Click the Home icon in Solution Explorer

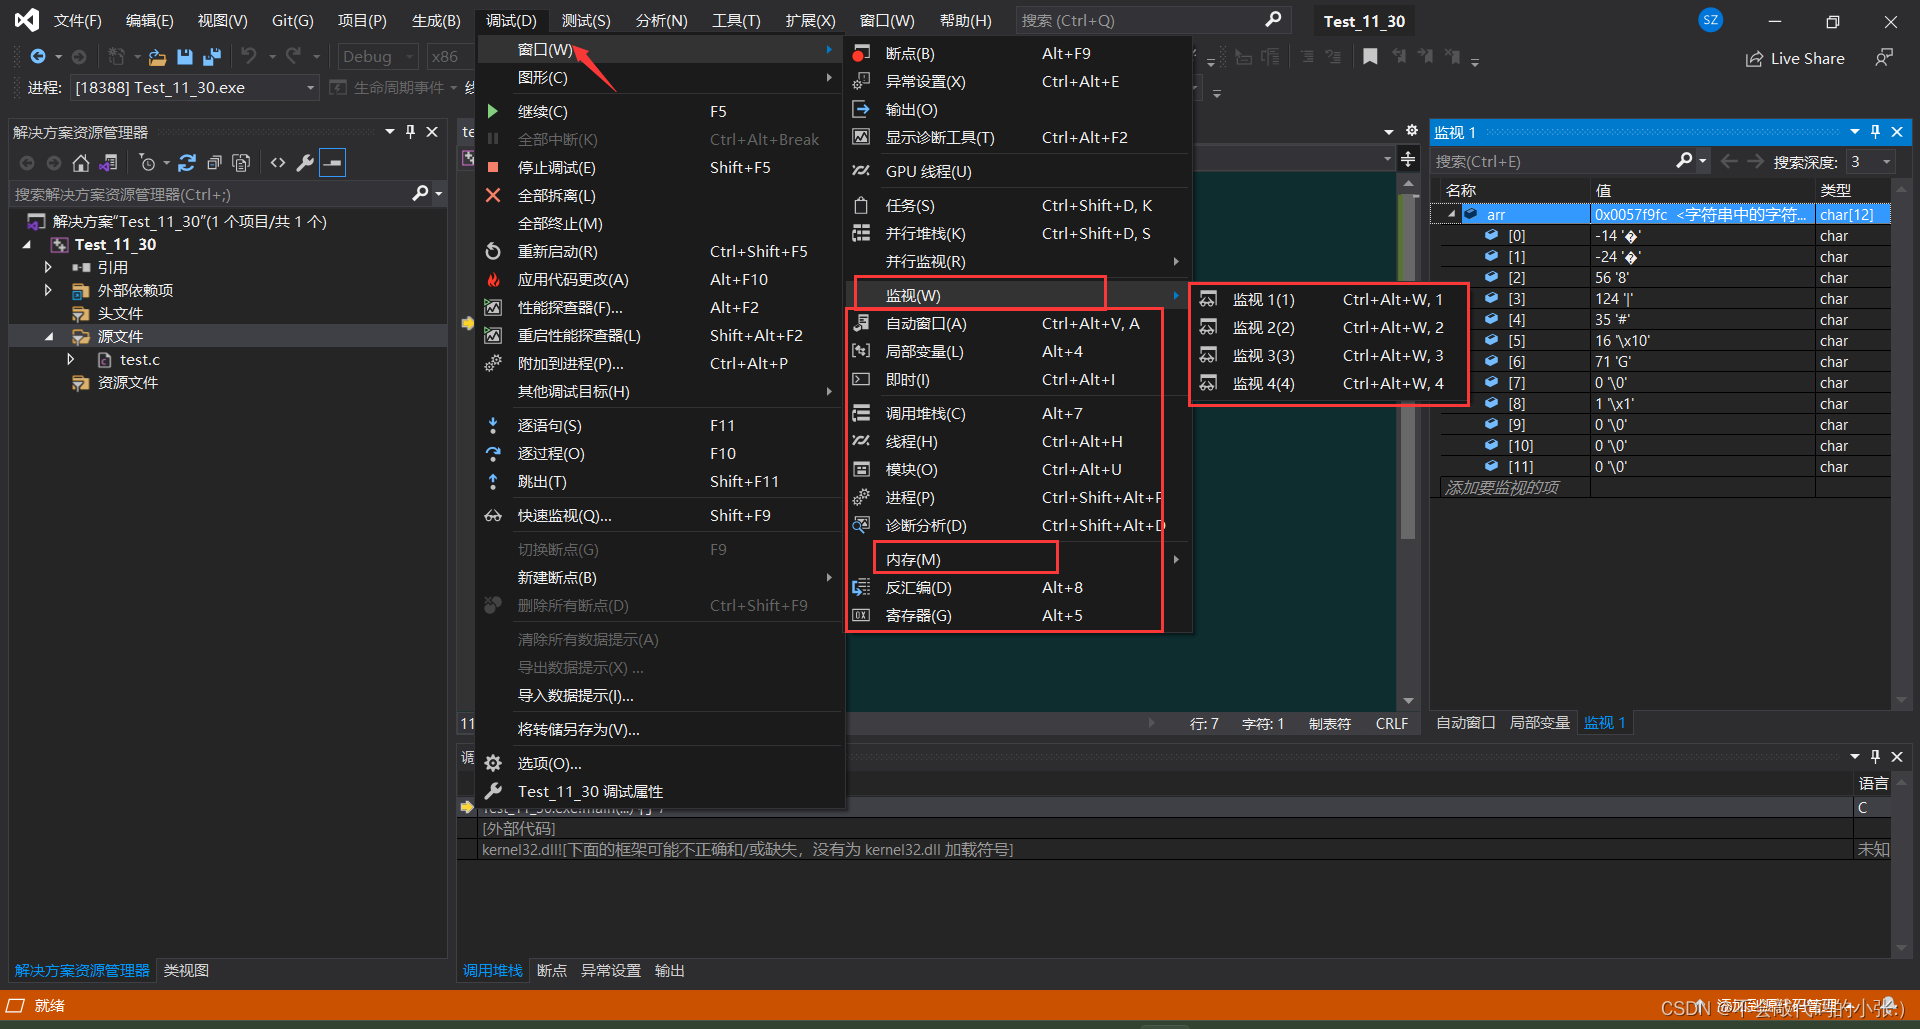[81, 163]
